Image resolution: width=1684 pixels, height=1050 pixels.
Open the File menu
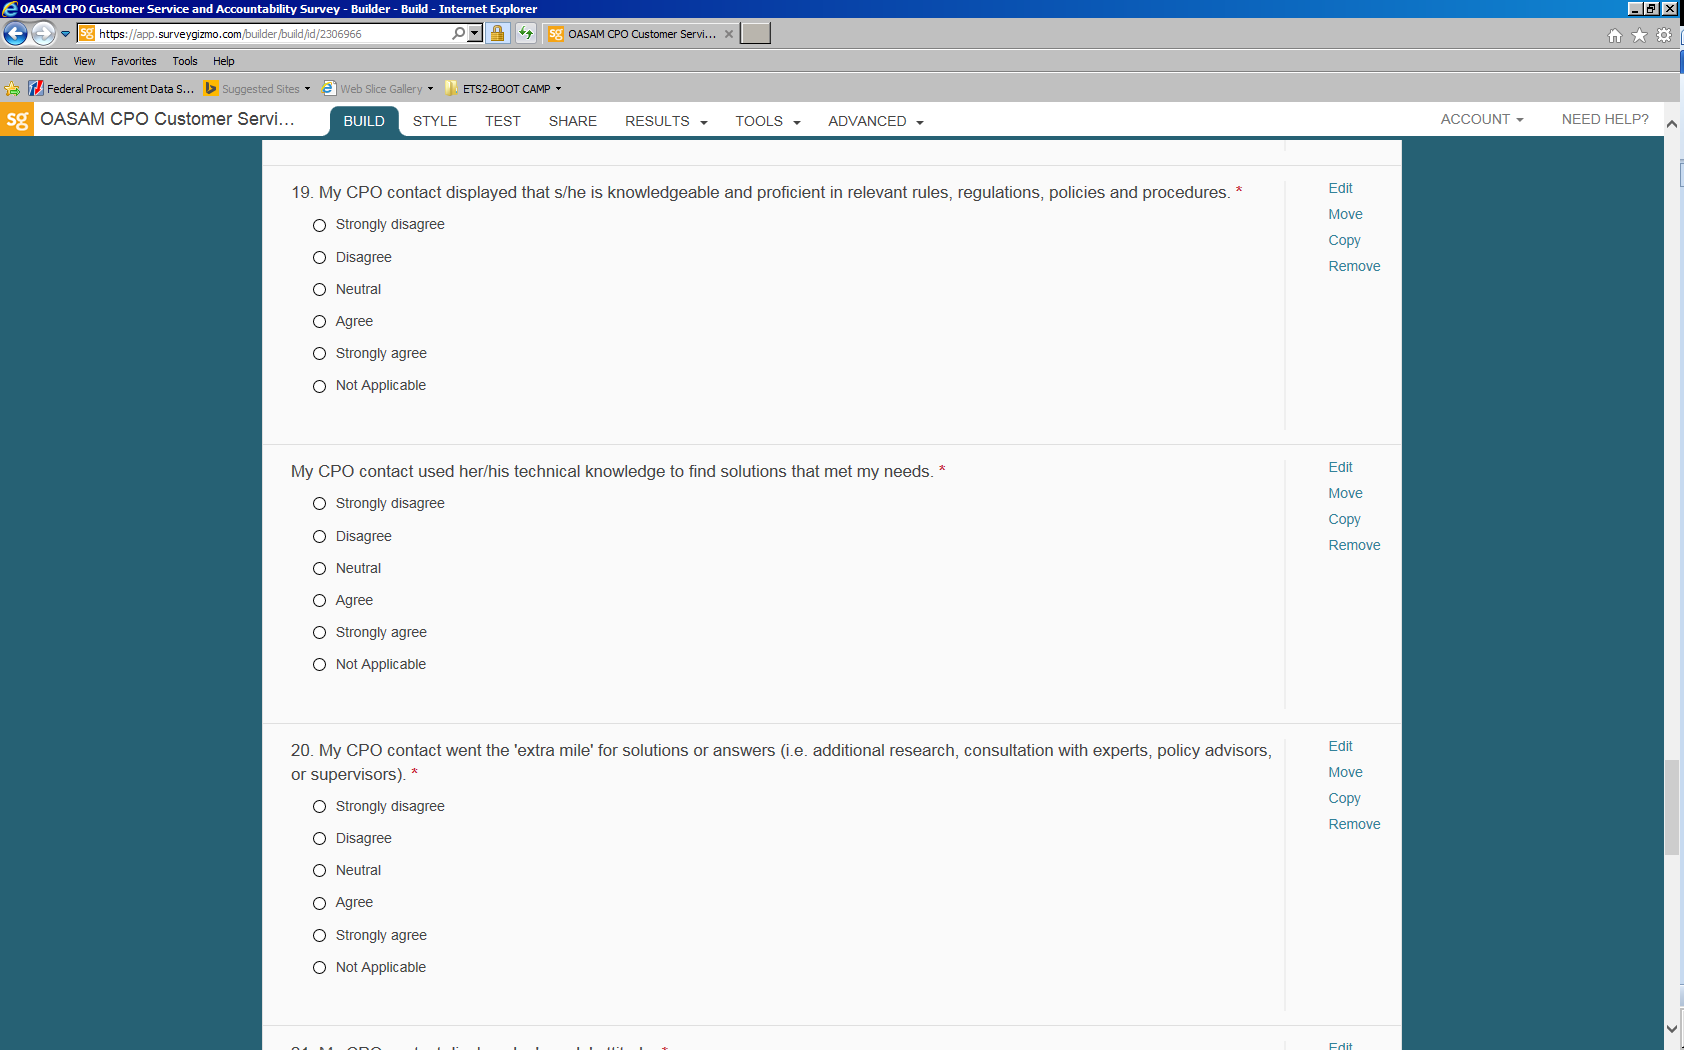click(x=15, y=61)
